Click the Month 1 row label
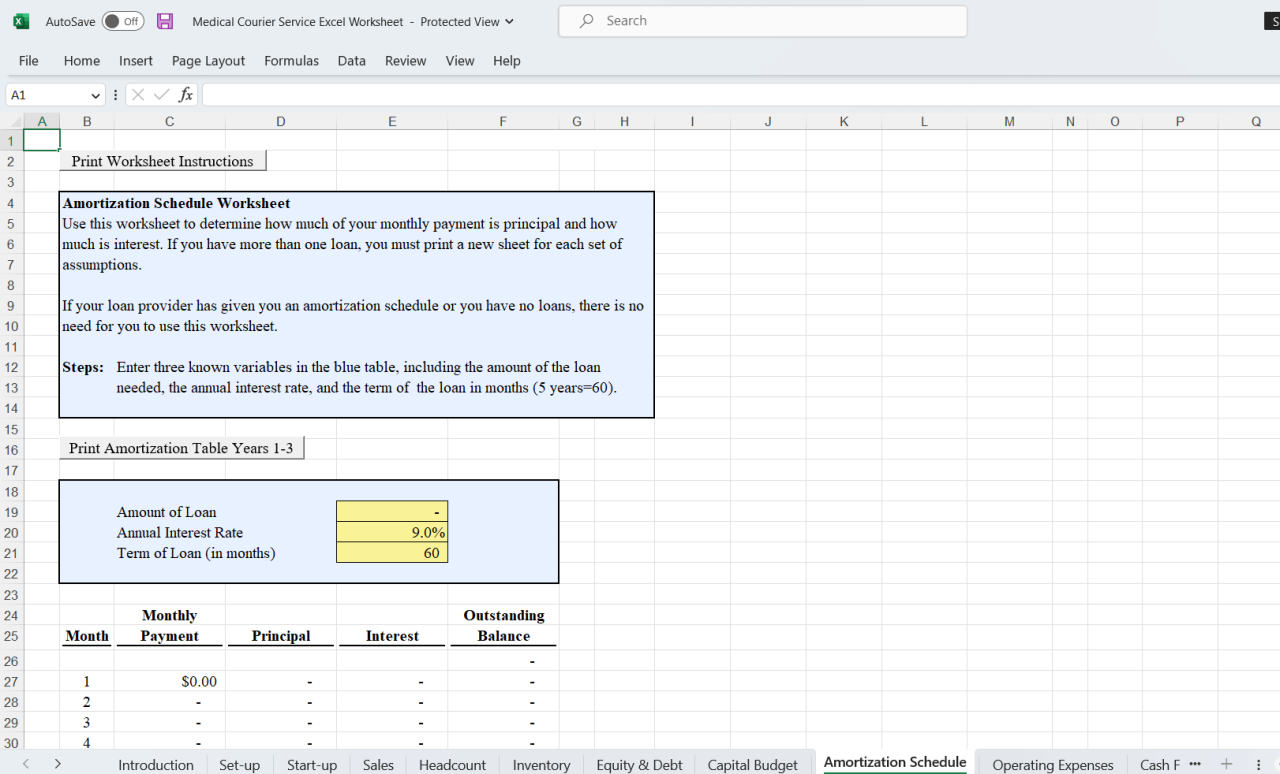 [86, 682]
